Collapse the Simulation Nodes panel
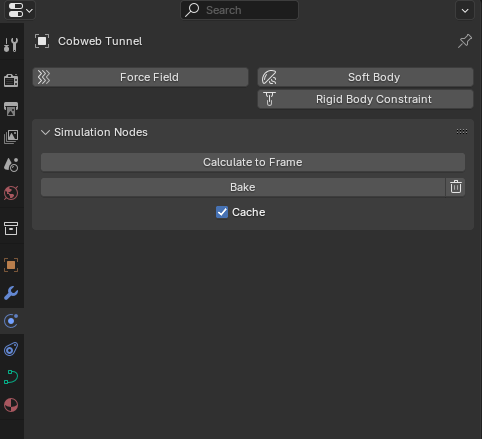Screen dimensions: 482x439 point(45,132)
